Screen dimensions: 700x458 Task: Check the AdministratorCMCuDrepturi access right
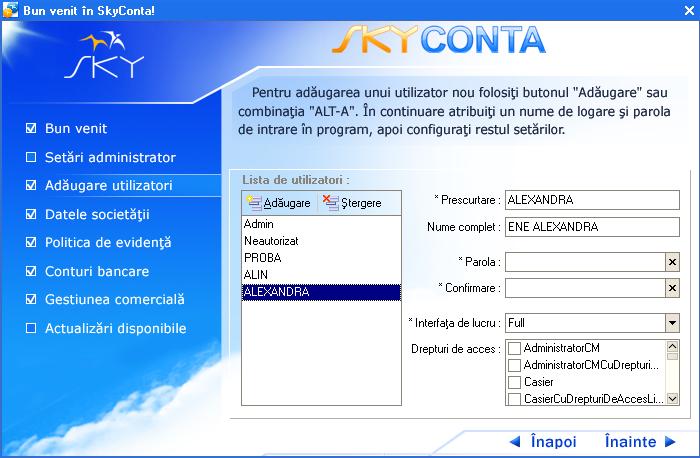coord(514,365)
